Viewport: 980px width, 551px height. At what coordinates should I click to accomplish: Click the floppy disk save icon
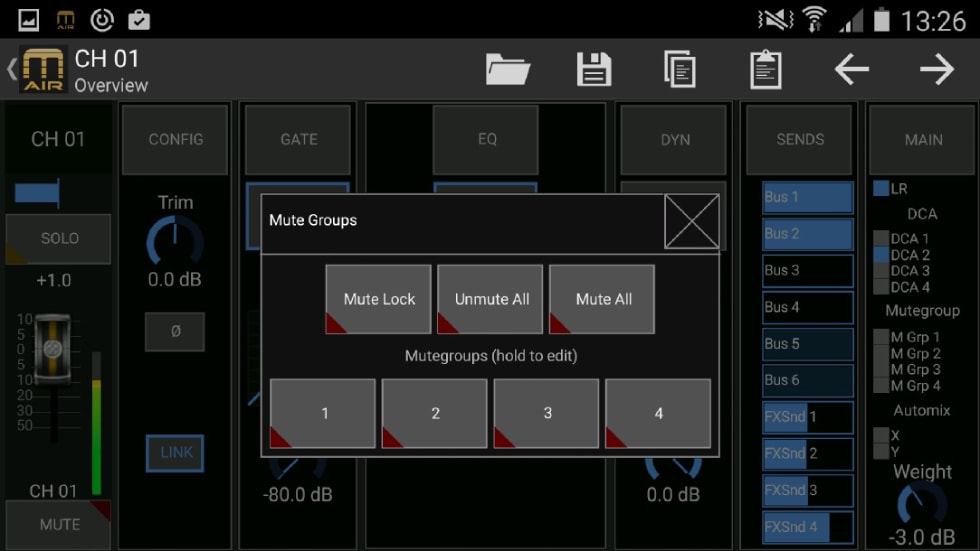pos(594,69)
